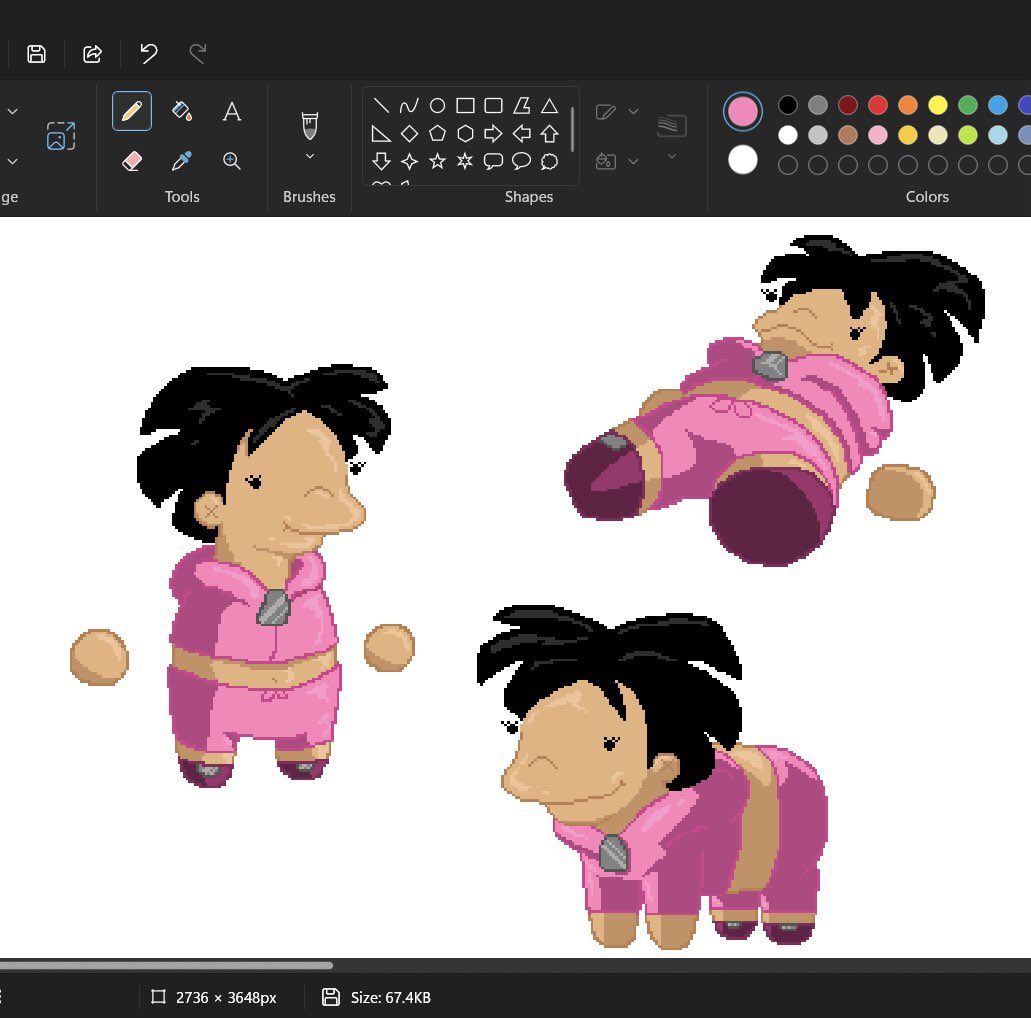This screenshot has width=1031, height=1018.
Task: Pick the brown color swatch
Action: (848, 135)
